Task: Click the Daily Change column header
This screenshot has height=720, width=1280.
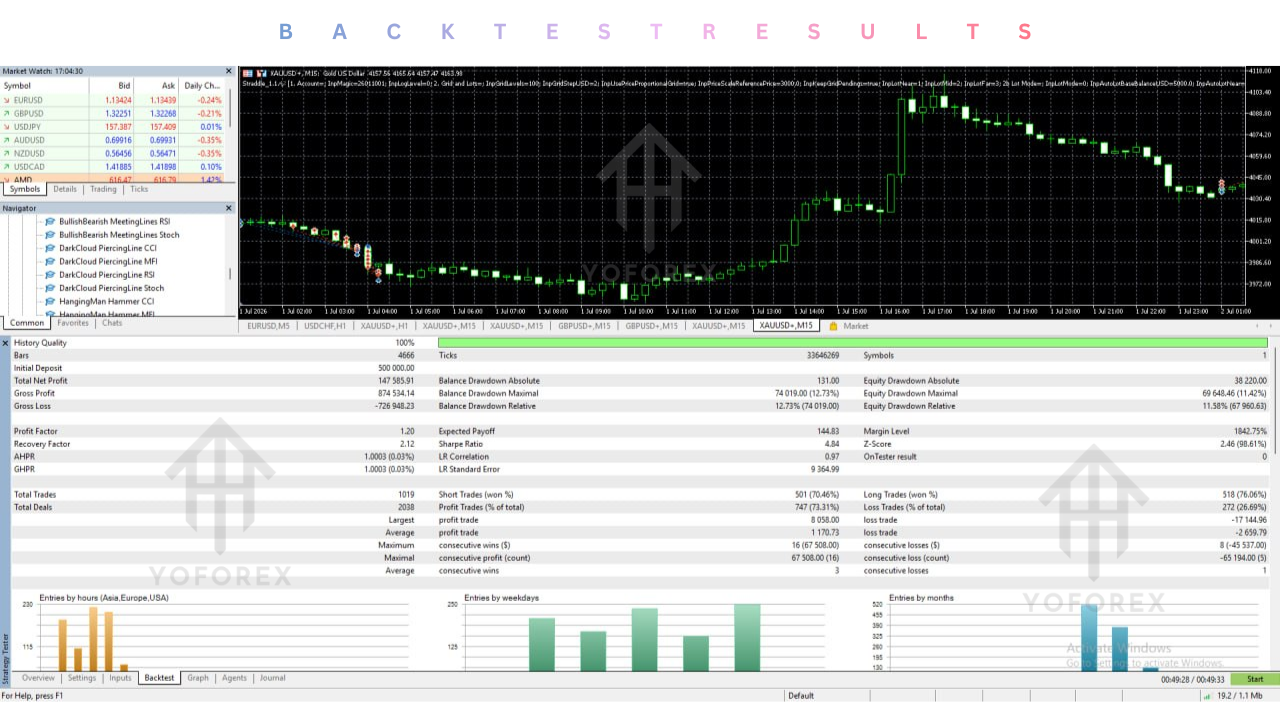Action: pos(203,86)
